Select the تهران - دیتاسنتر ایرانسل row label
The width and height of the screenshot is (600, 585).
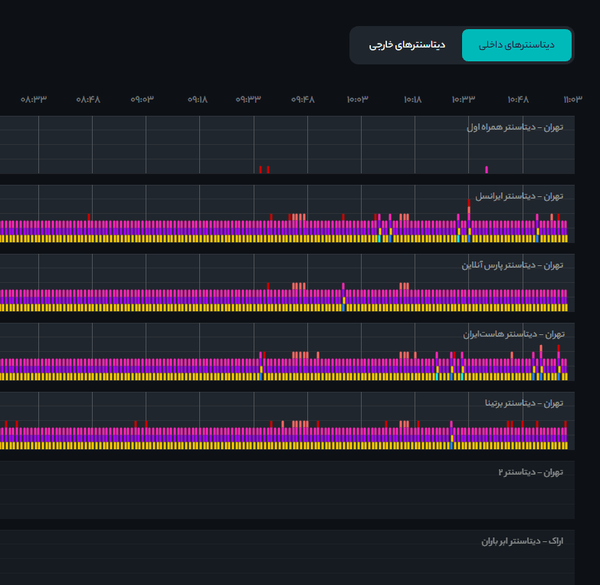pyautogui.click(x=519, y=196)
